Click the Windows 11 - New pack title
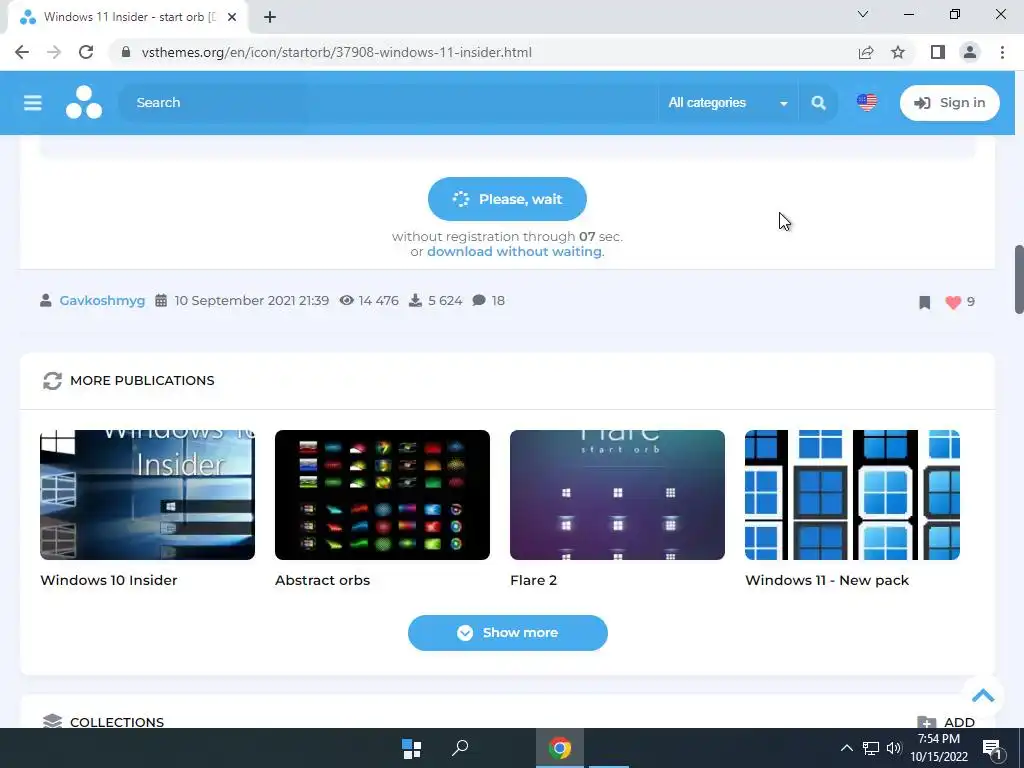1024x768 pixels. click(x=827, y=580)
